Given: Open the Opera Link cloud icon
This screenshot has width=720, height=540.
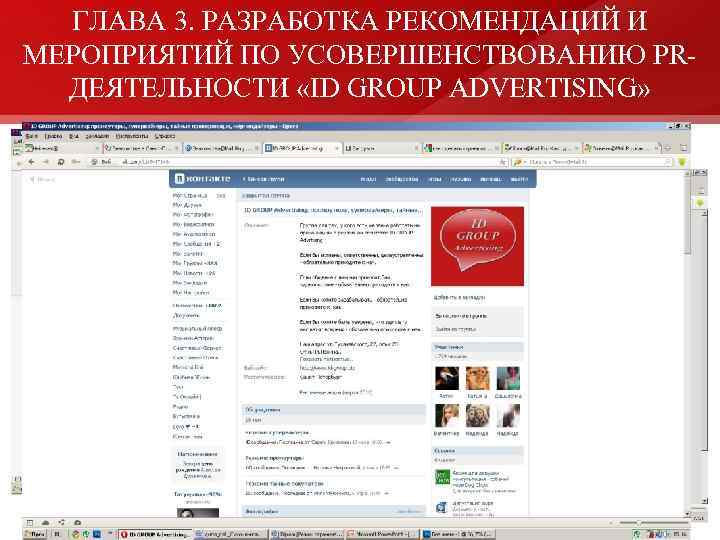Looking at the screenshot, I should point(45,523).
